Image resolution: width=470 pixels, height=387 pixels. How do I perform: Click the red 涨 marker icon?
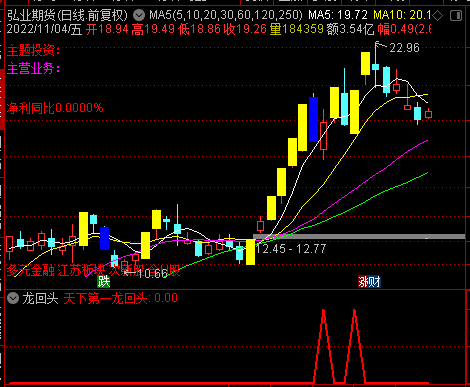[x=363, y=282]
